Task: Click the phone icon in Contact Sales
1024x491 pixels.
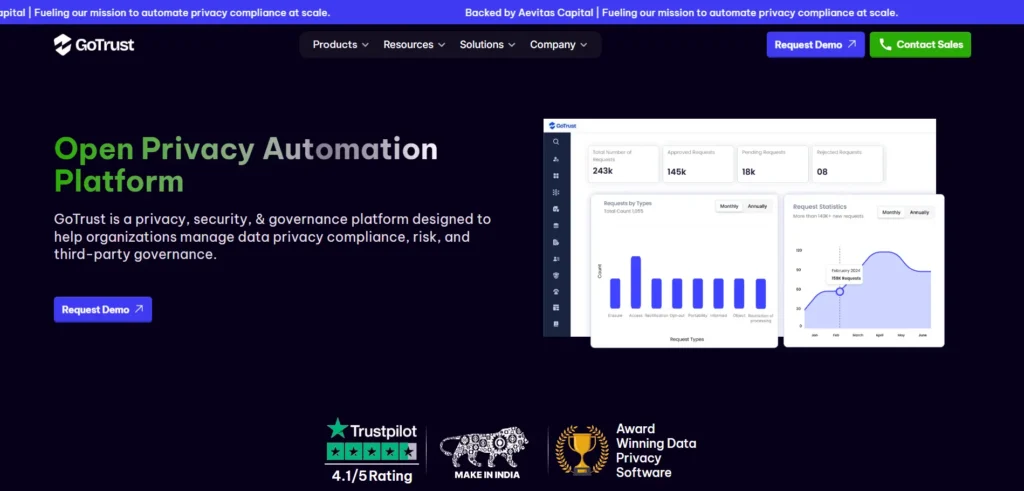Action: click(886, 44)
